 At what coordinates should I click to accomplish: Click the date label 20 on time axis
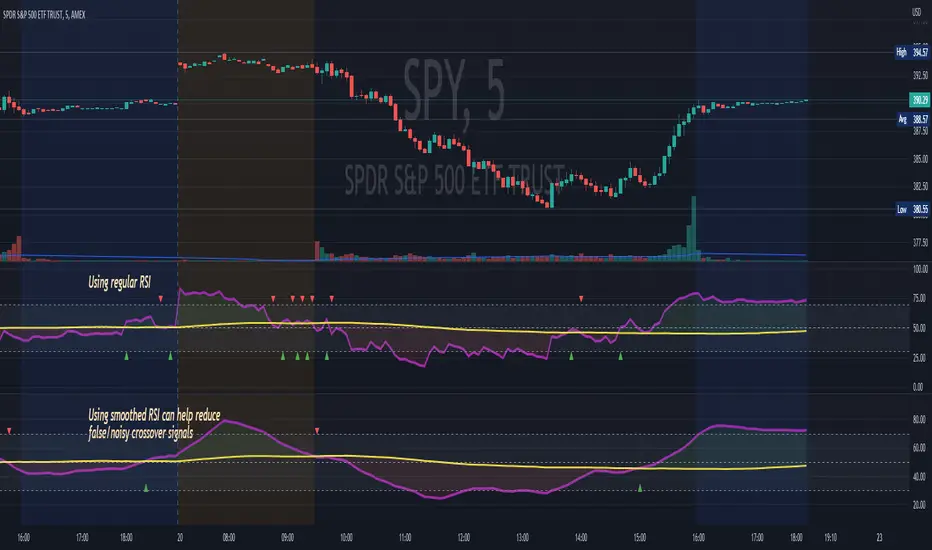180,538
